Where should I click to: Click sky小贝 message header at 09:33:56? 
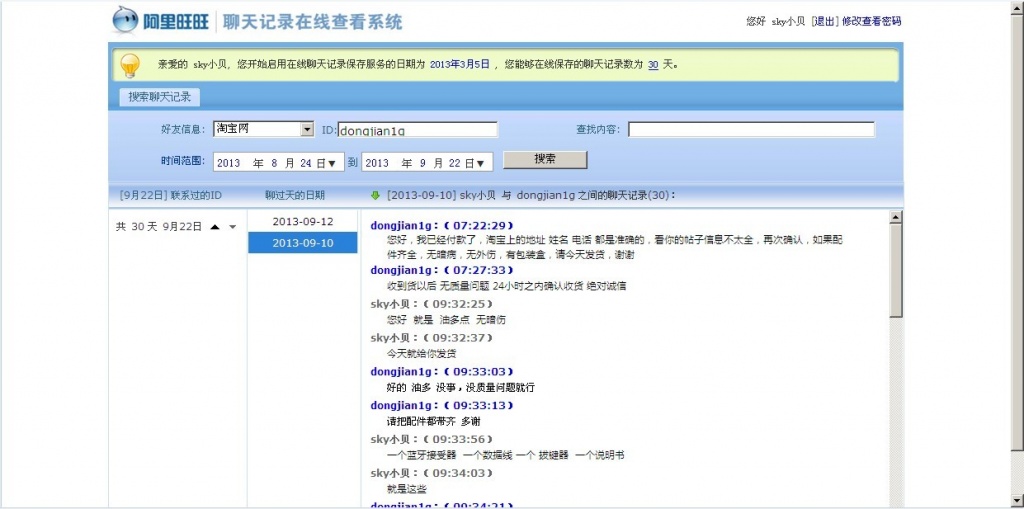tap(432, 439)
